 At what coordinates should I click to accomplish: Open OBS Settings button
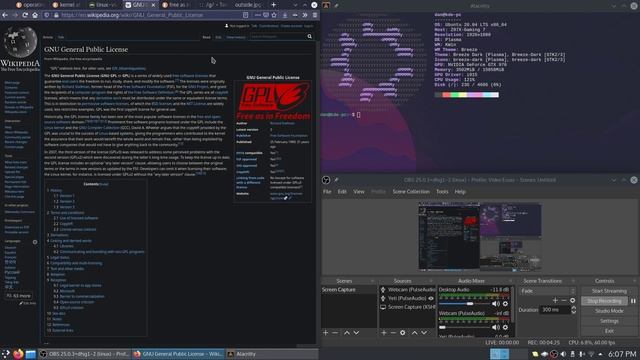(x=609, y=321)
